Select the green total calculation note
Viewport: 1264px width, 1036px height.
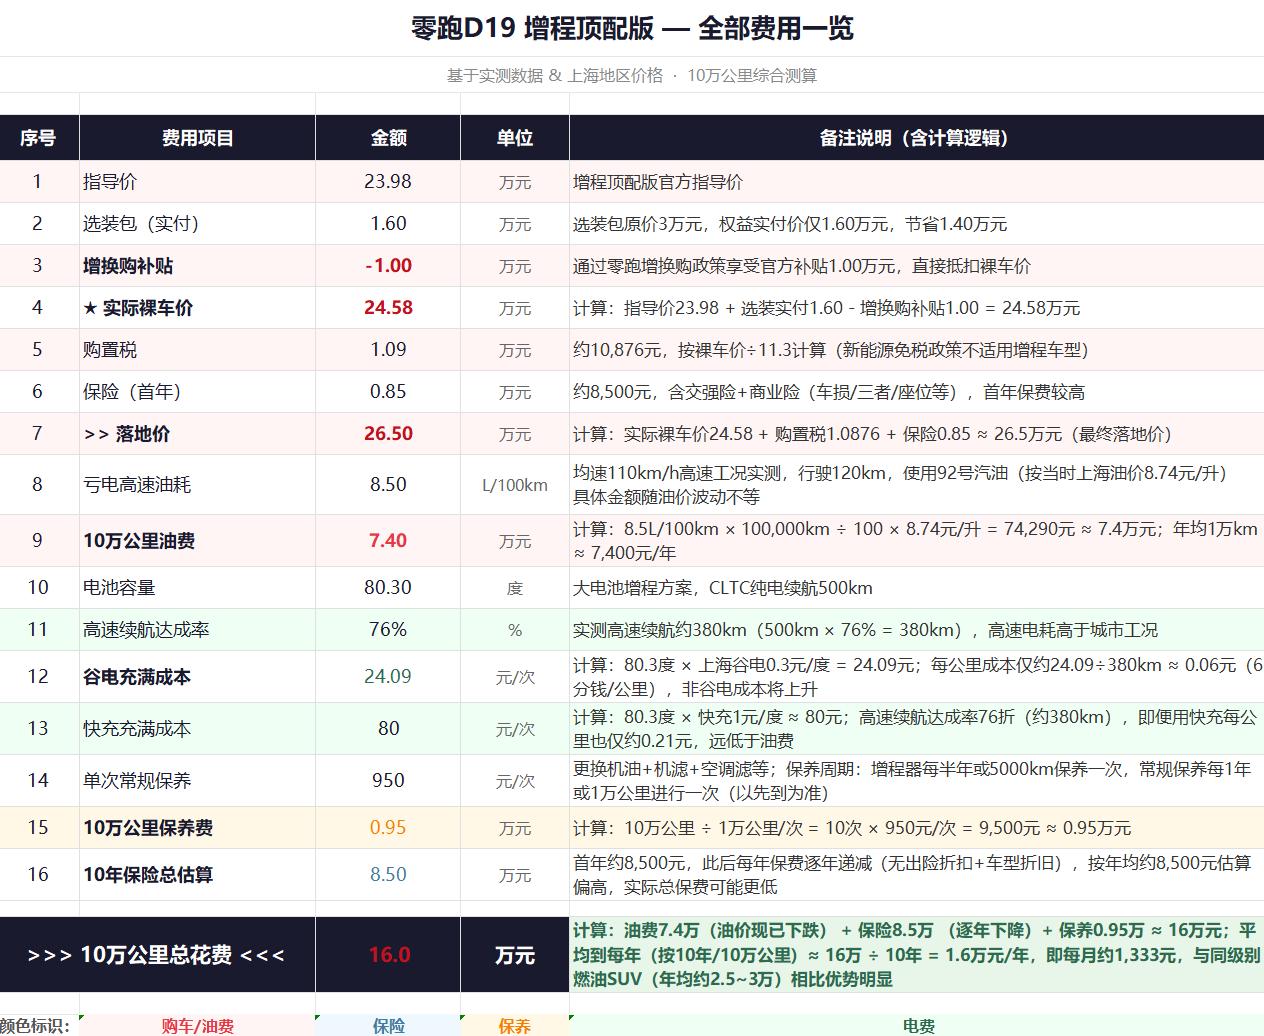pyautogui.click(x=917, y=955)
